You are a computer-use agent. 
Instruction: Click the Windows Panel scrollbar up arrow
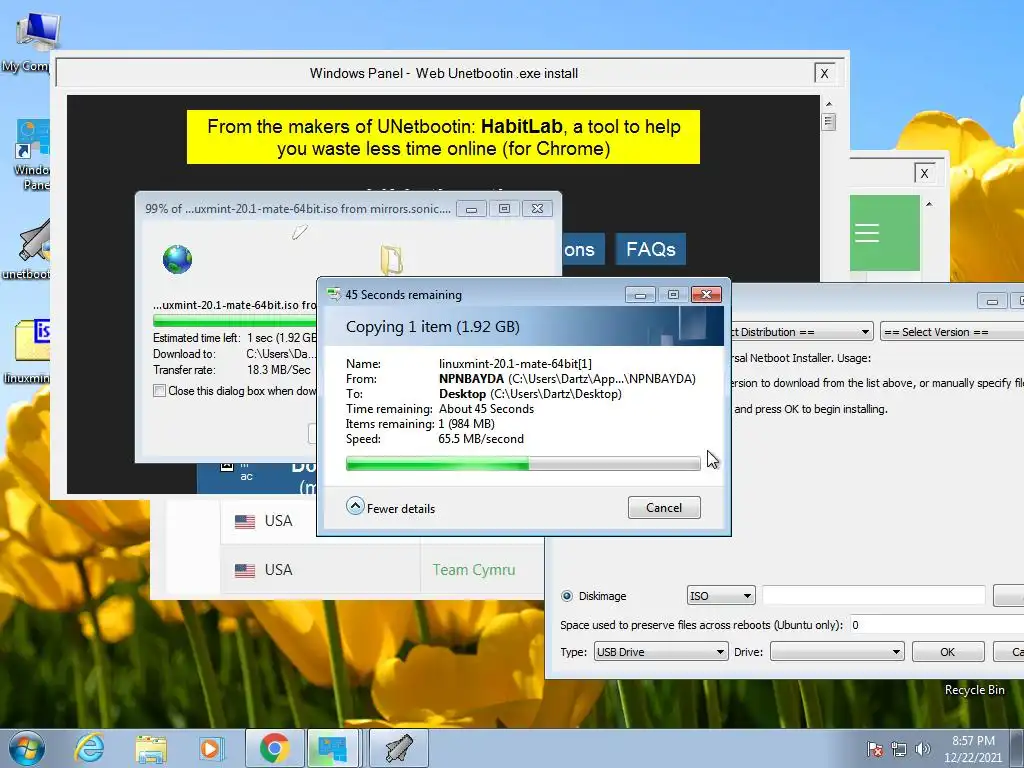pyautogui.click(x=829, y=104)
